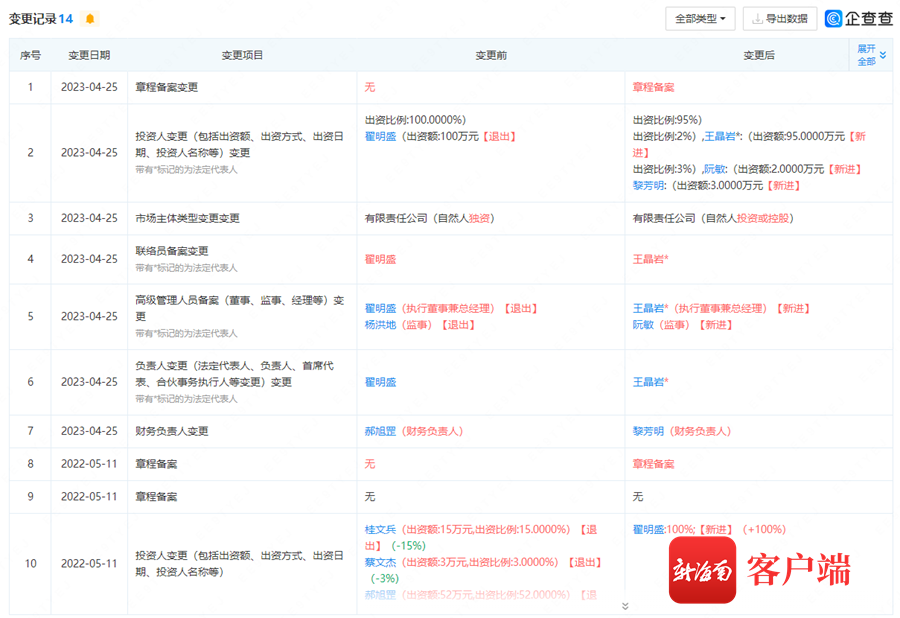Click 王晶岩 in the 联络员备案变更 row
Image resolution: width=900 pixels, height=618 pixels.
[x=650, y=259]
